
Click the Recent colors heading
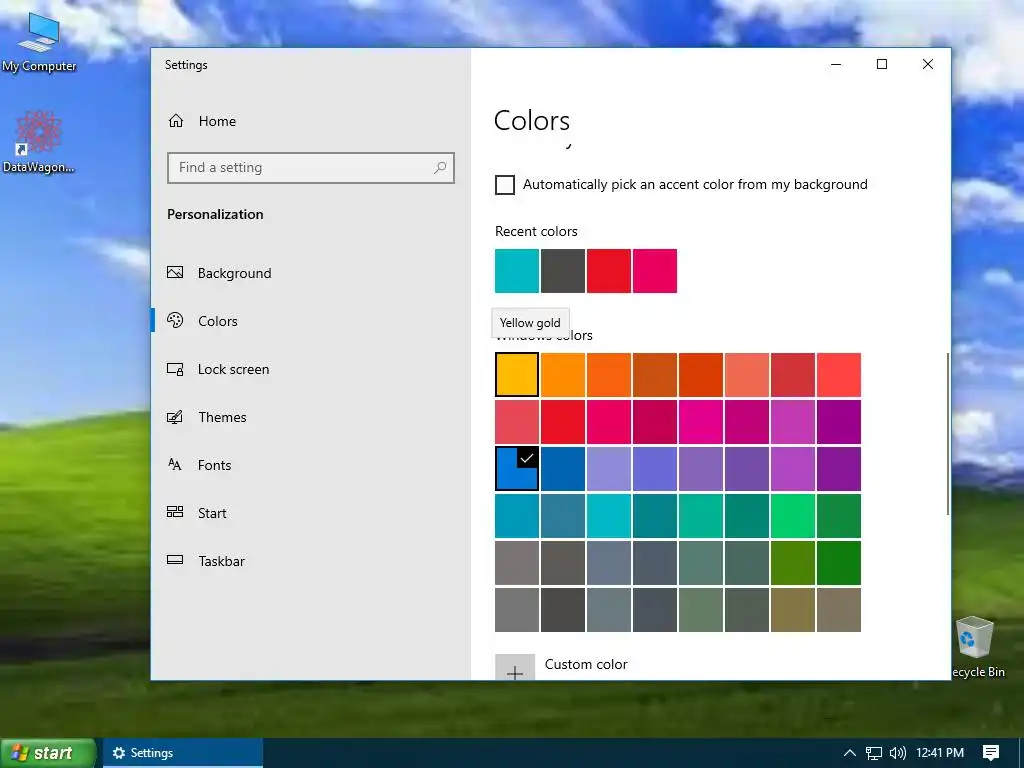(x=536, y=231)
